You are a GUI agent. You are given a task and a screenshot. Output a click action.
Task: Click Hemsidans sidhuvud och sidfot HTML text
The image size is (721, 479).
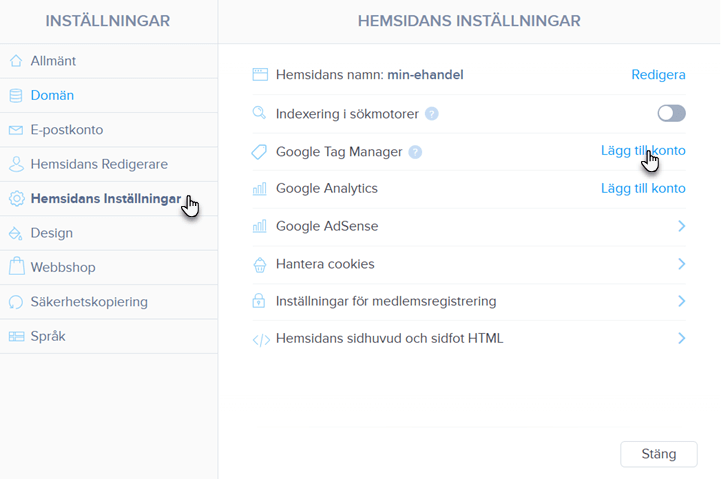point(389,338)
